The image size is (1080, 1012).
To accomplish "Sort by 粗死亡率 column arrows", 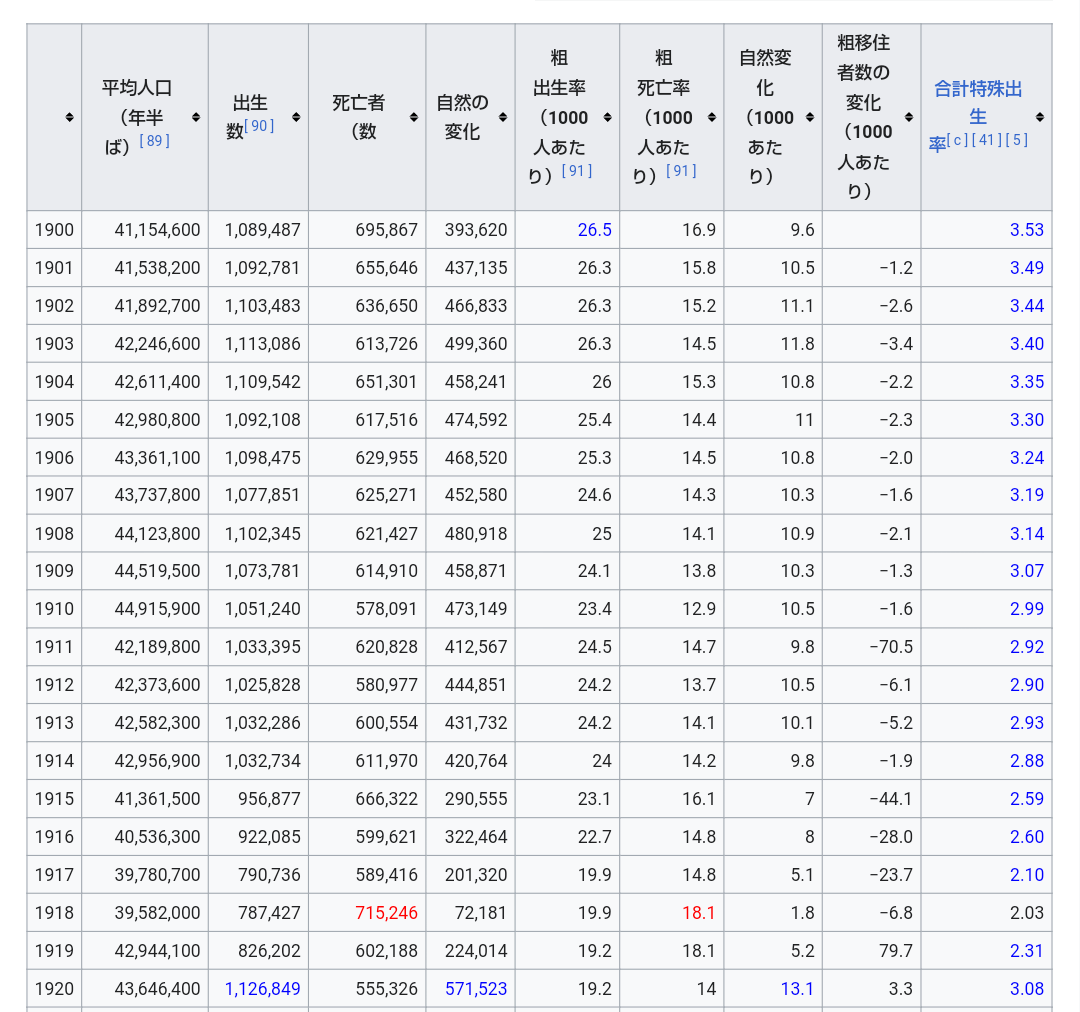I will [x=712, y=117].
